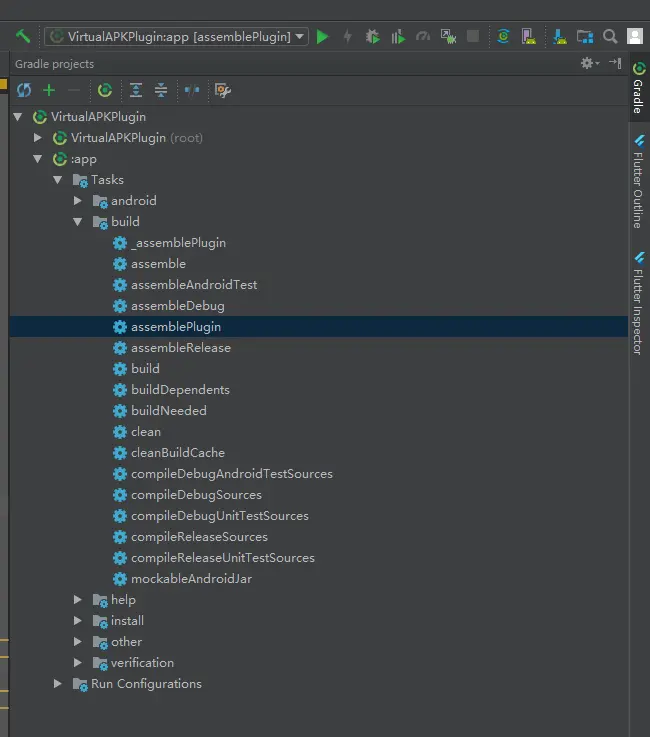Open Project Structure icon in toolbar
Image resolution: width=650 pixels, height=737 pixels.
pyautogui.click(x=585, y=37)
